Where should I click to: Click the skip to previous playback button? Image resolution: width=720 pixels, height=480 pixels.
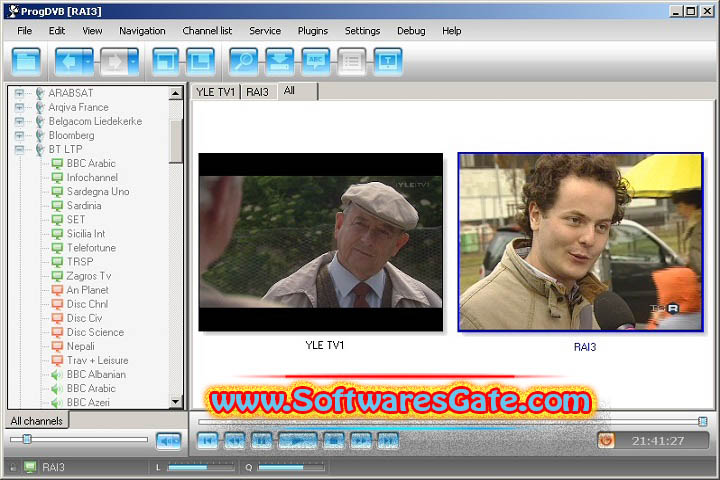point(207,441)
